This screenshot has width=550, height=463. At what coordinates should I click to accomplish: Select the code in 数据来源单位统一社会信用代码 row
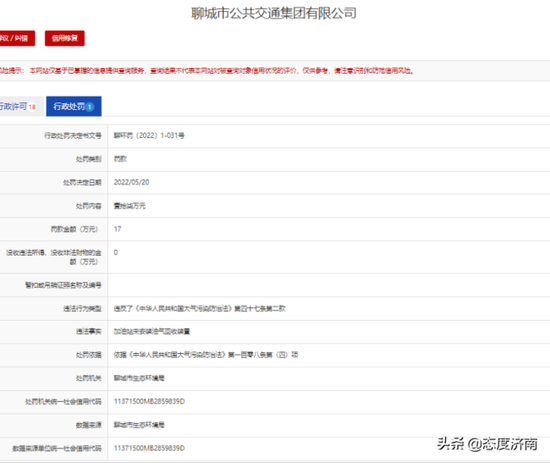(149, 448)
